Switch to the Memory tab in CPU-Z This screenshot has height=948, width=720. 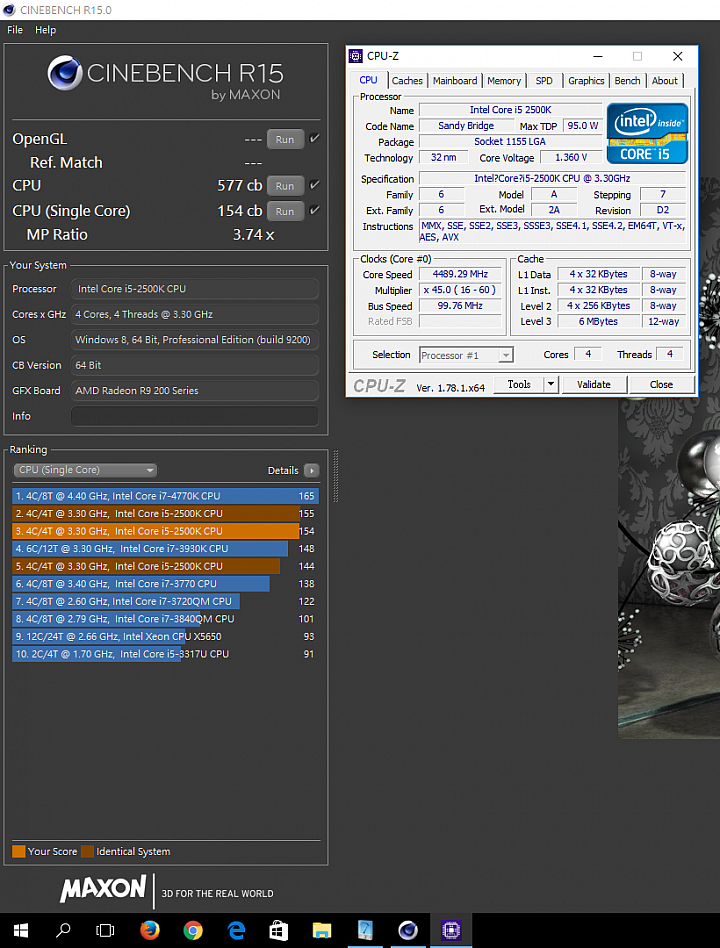[x=504, y=80]
